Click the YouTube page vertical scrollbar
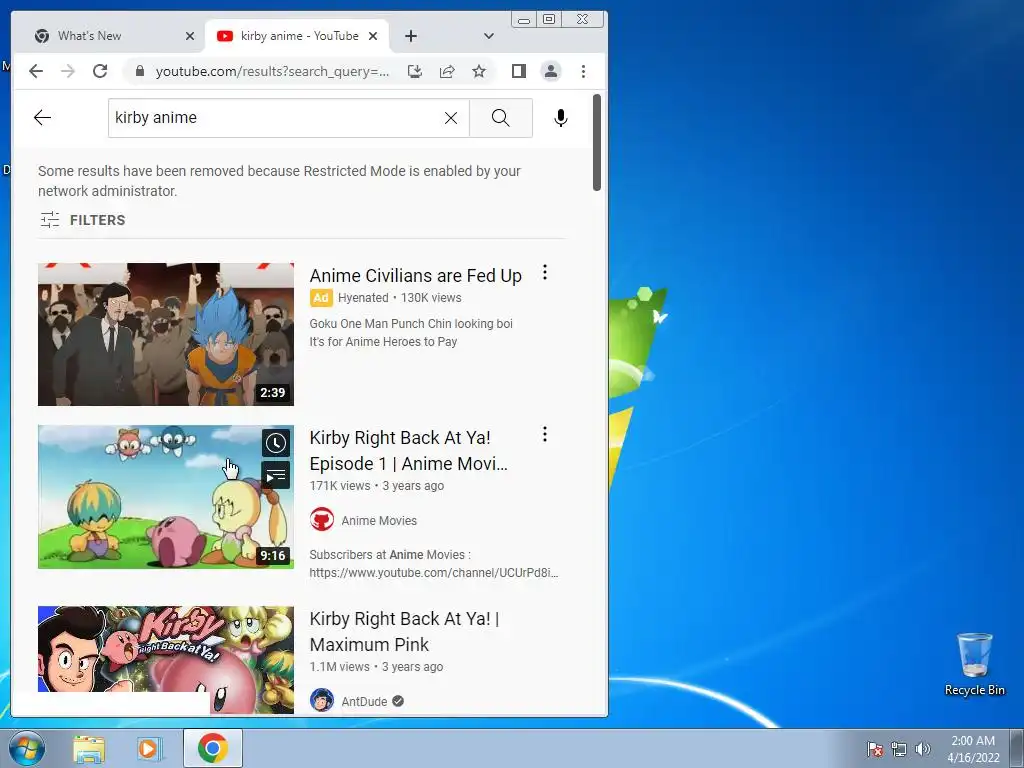This screenshot has height=768, width=1024. [596, 142]
